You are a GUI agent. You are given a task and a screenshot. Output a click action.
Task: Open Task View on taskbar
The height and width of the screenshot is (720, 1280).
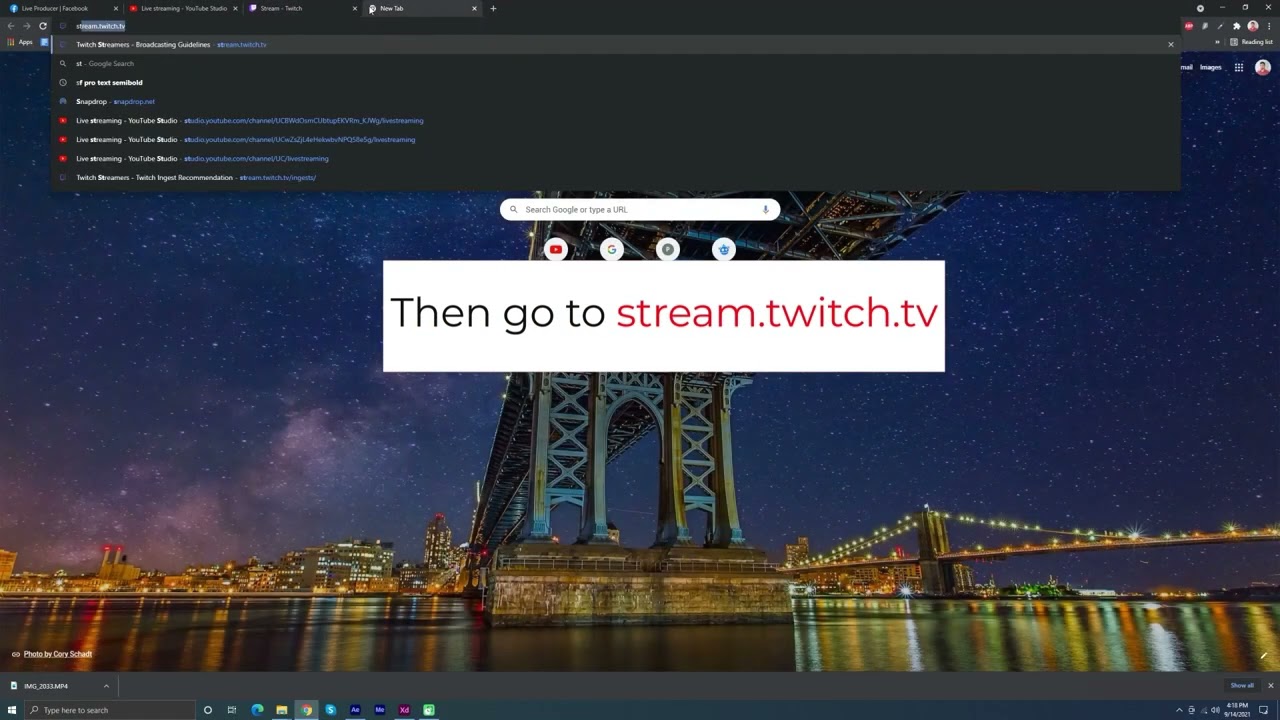pos(232,710)
